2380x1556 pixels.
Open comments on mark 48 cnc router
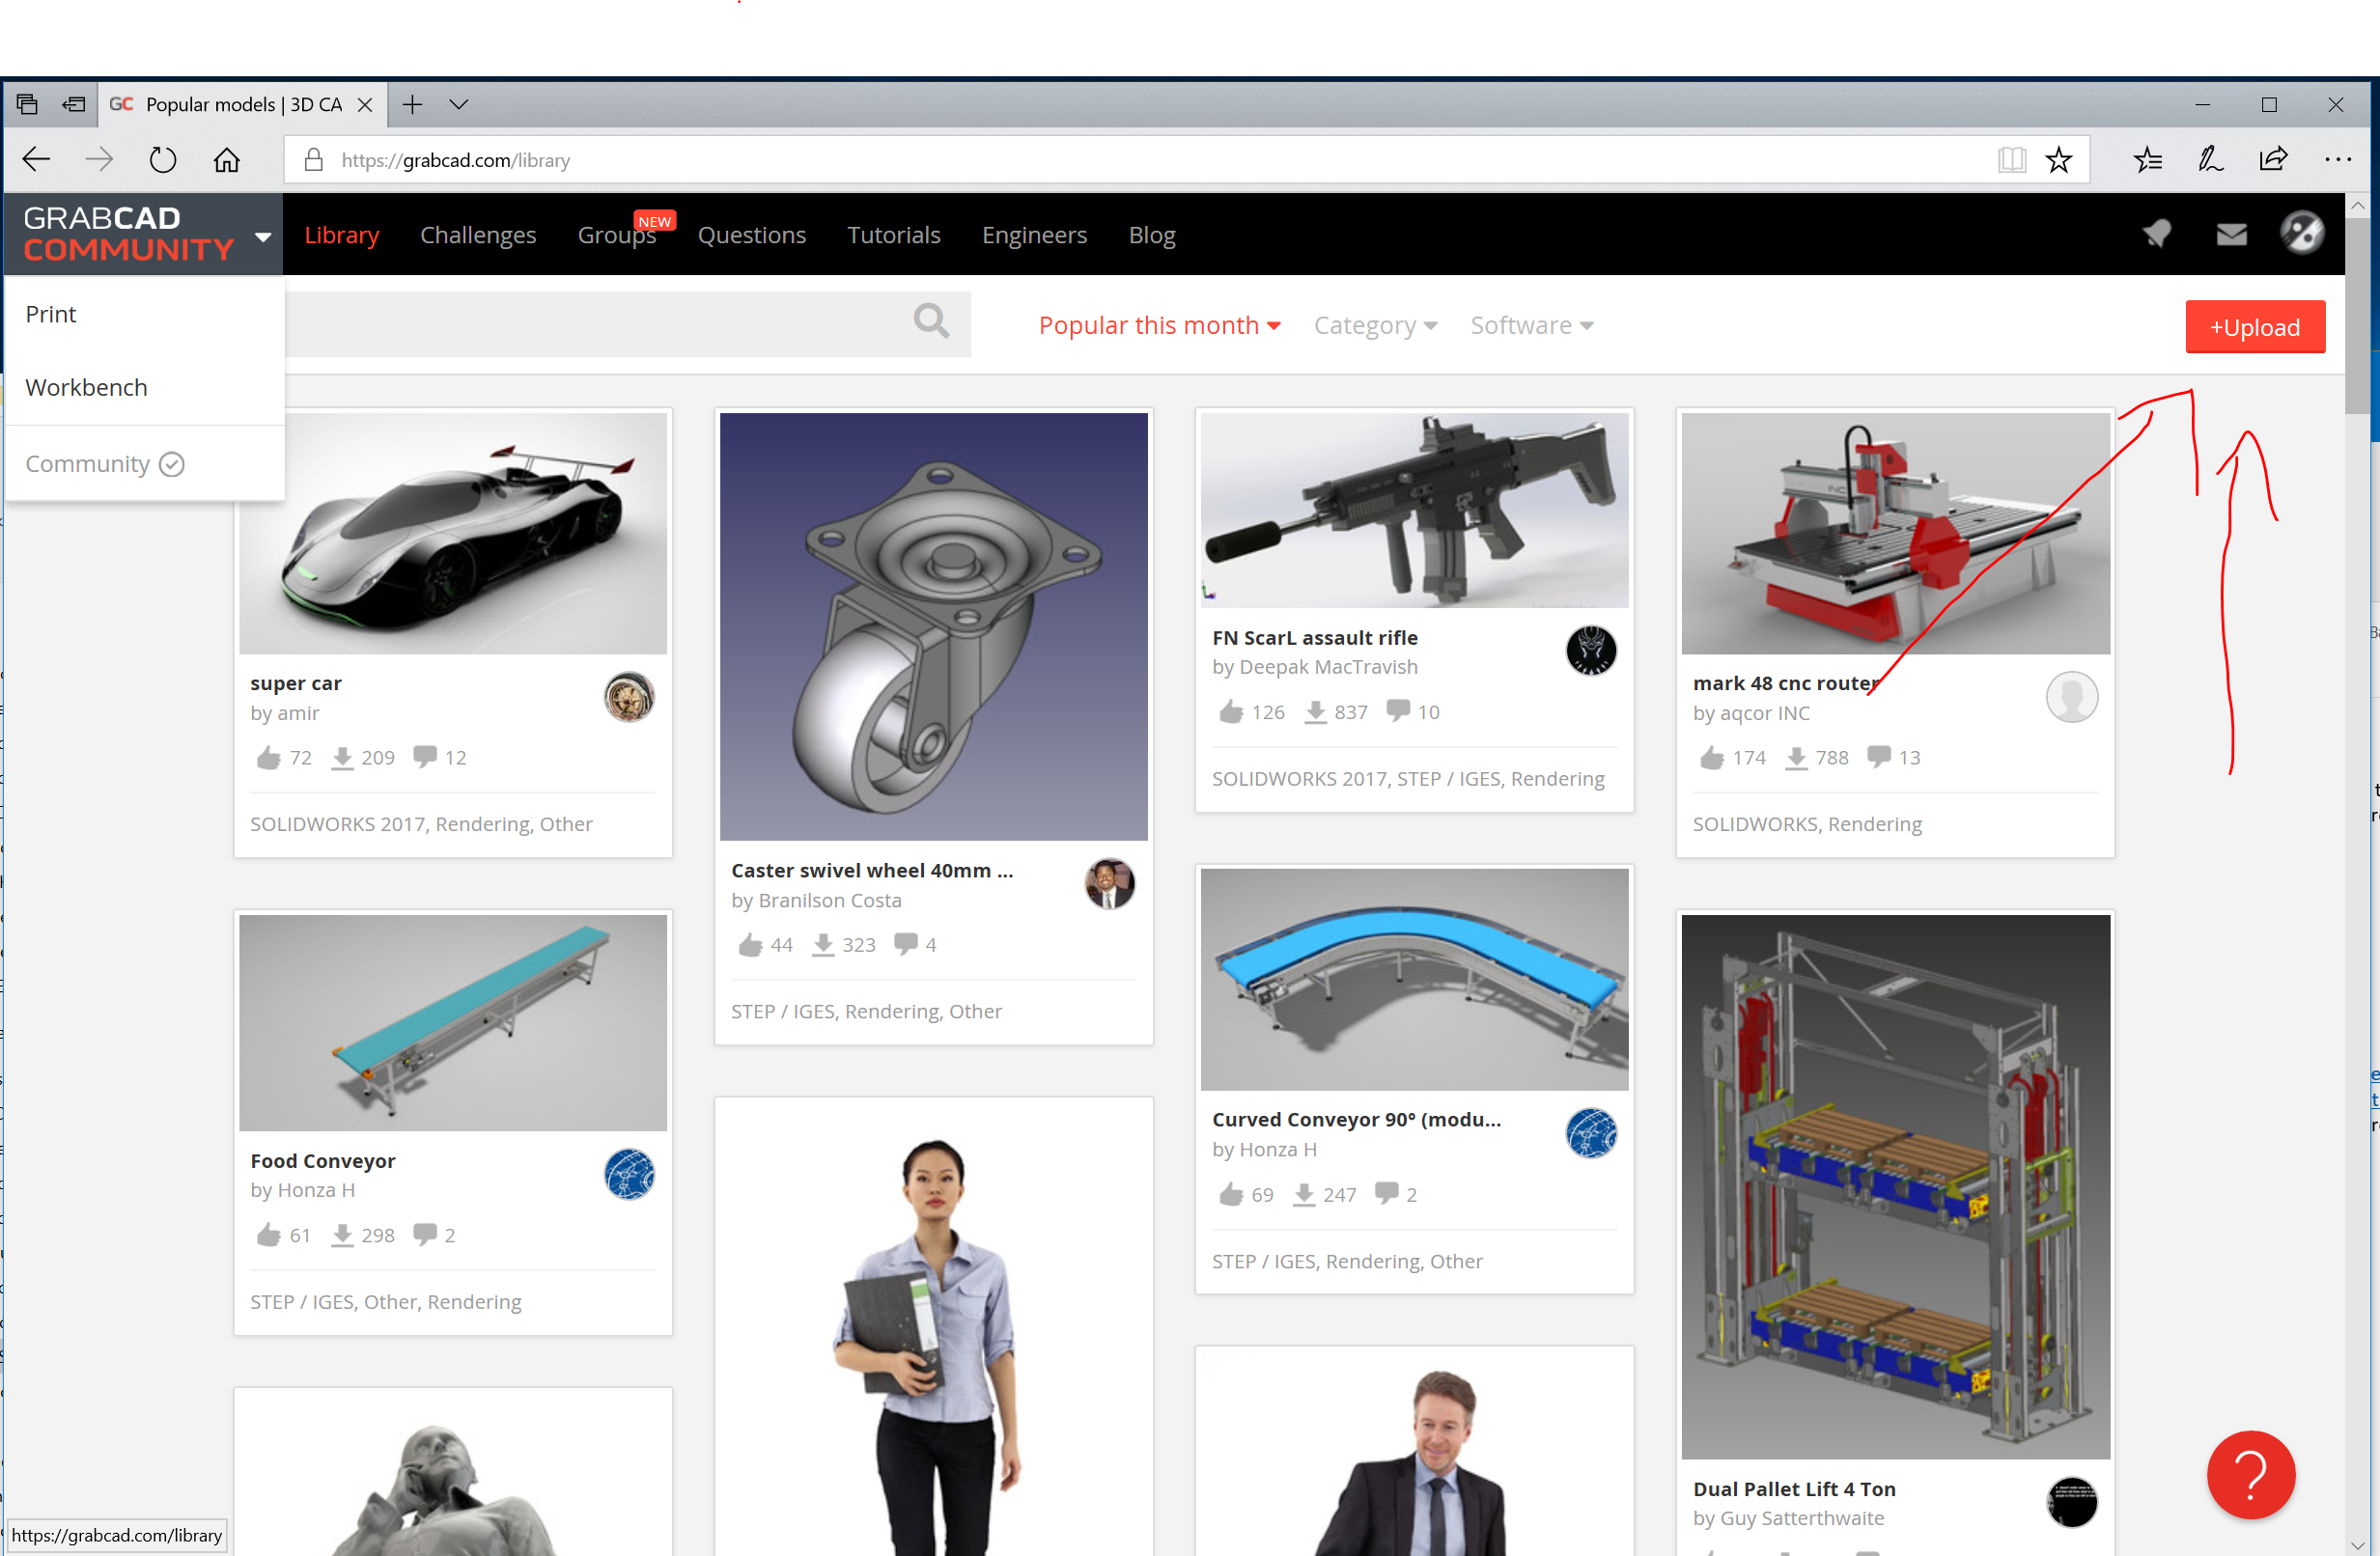click(1880, 757)
